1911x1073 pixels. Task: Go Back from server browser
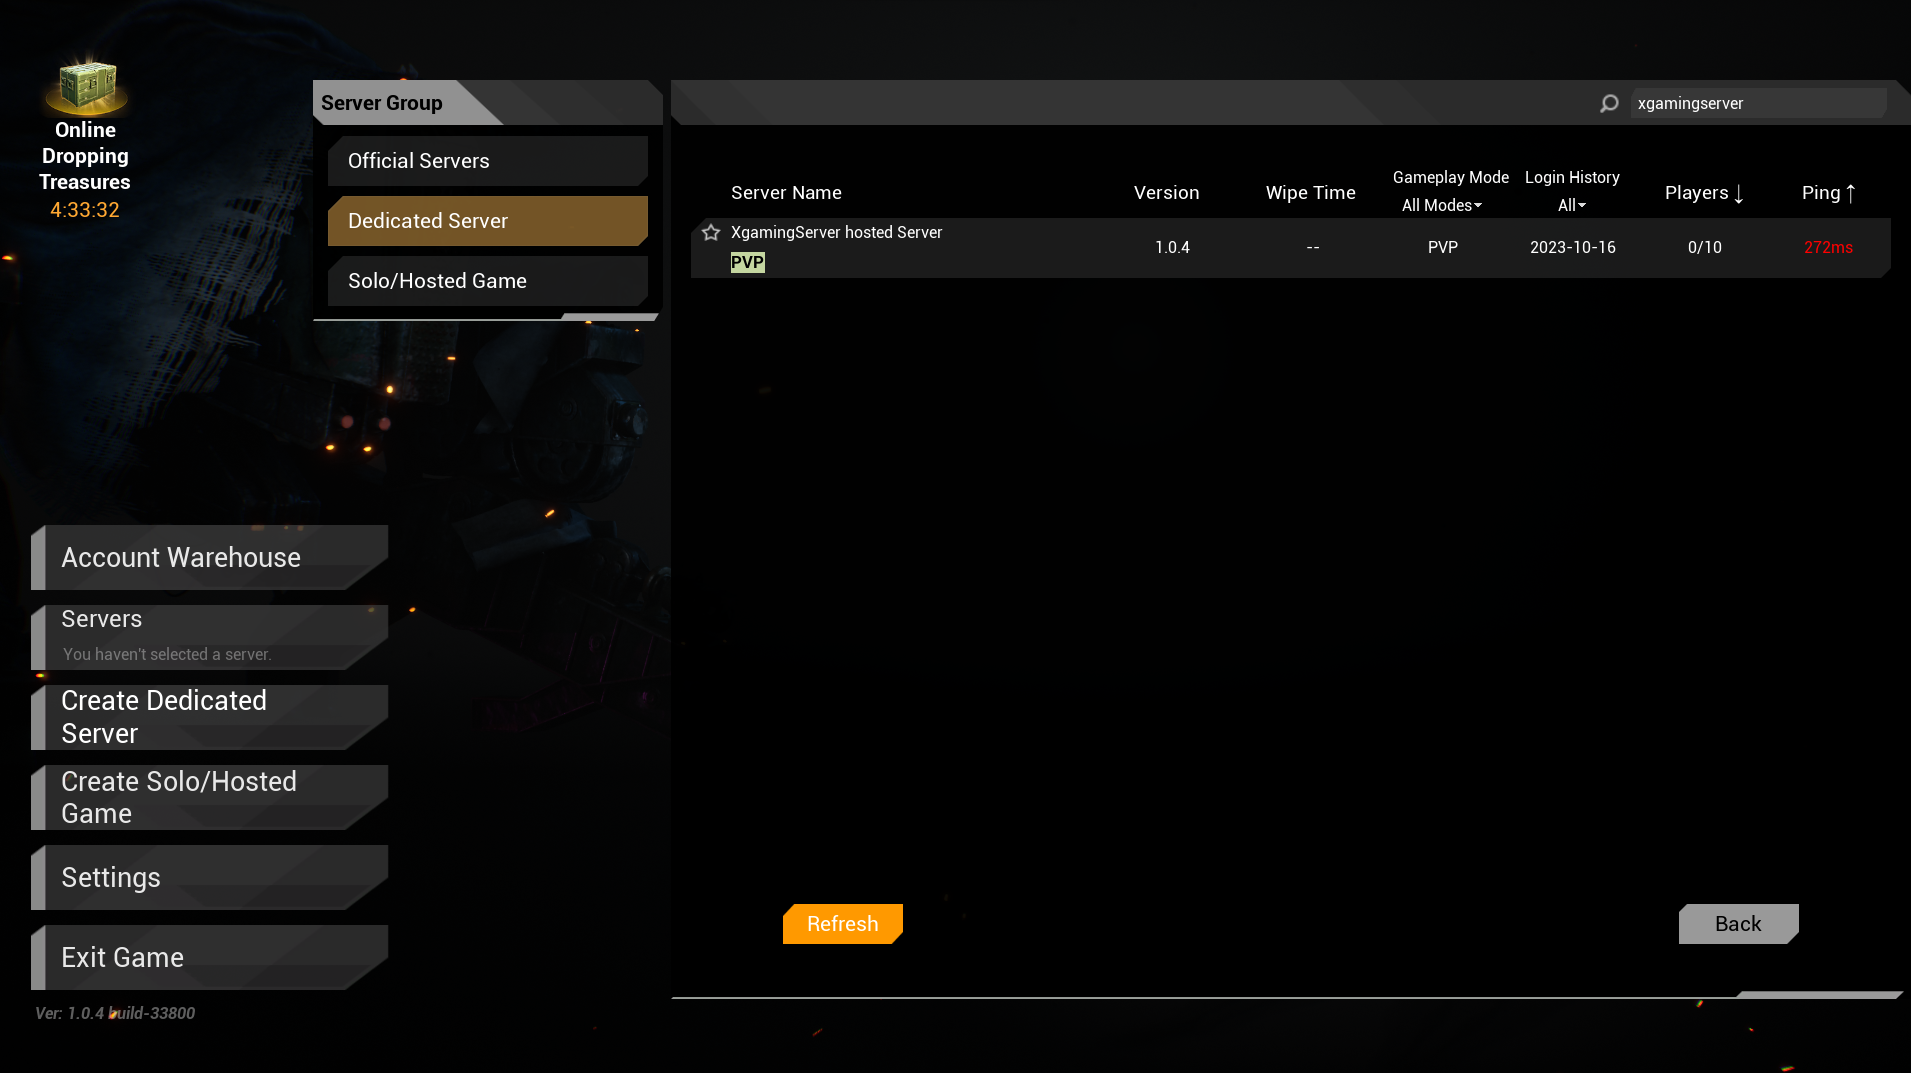pyautogui.click(x=1738, y=923)
